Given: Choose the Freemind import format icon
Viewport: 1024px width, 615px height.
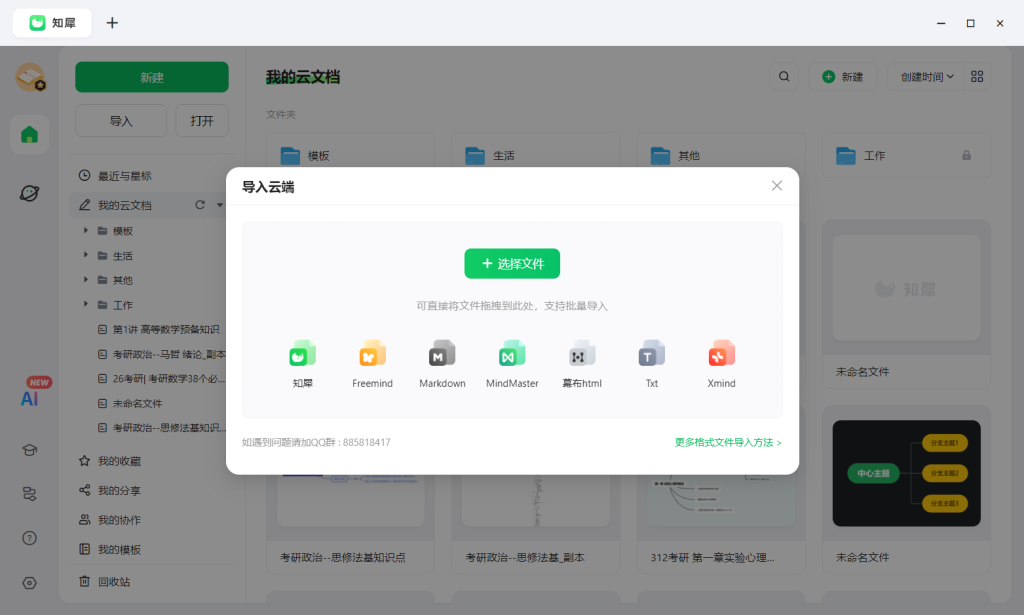Looking at the screenshot, I should (372, 354).
